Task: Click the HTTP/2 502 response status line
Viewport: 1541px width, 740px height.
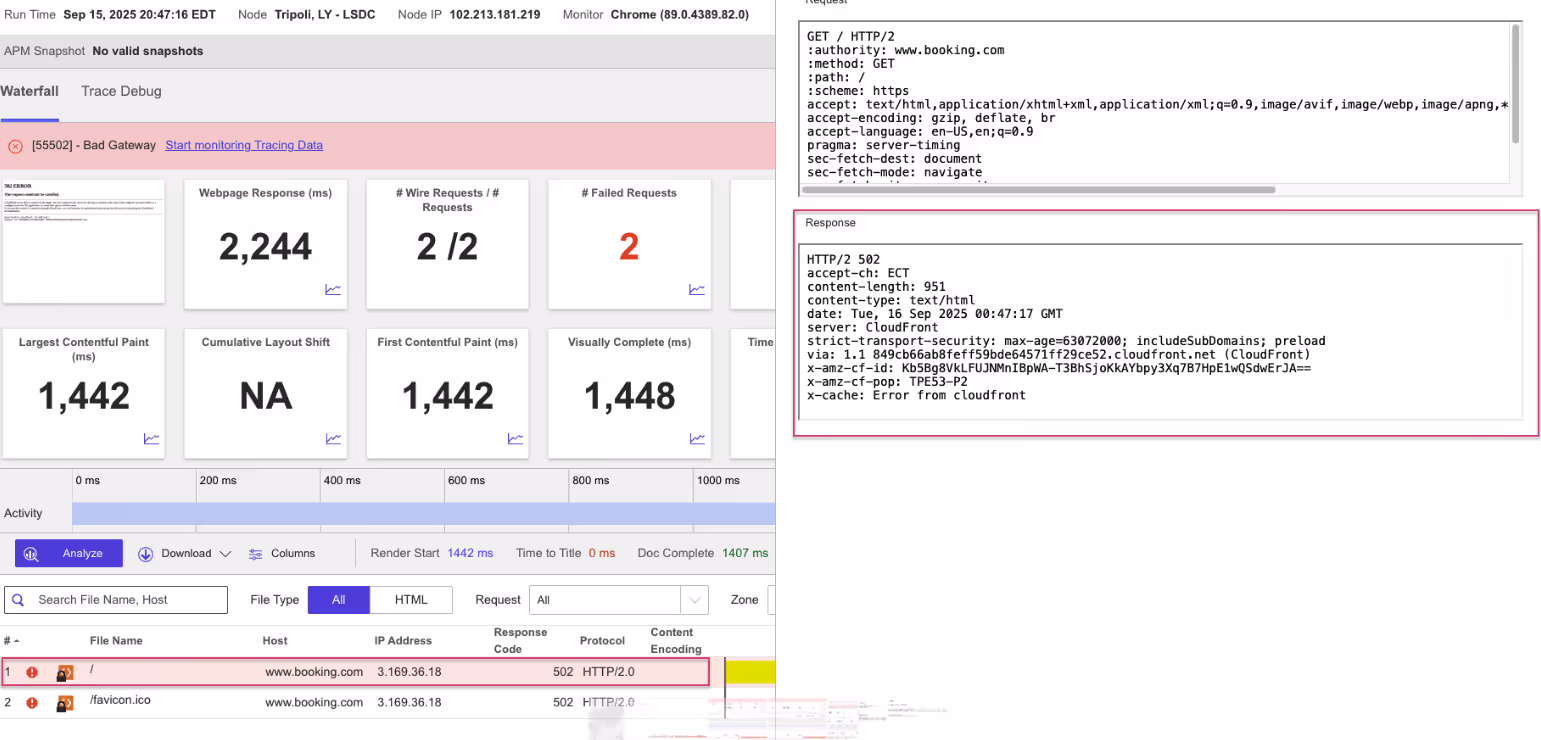Action: pos(843,260)
